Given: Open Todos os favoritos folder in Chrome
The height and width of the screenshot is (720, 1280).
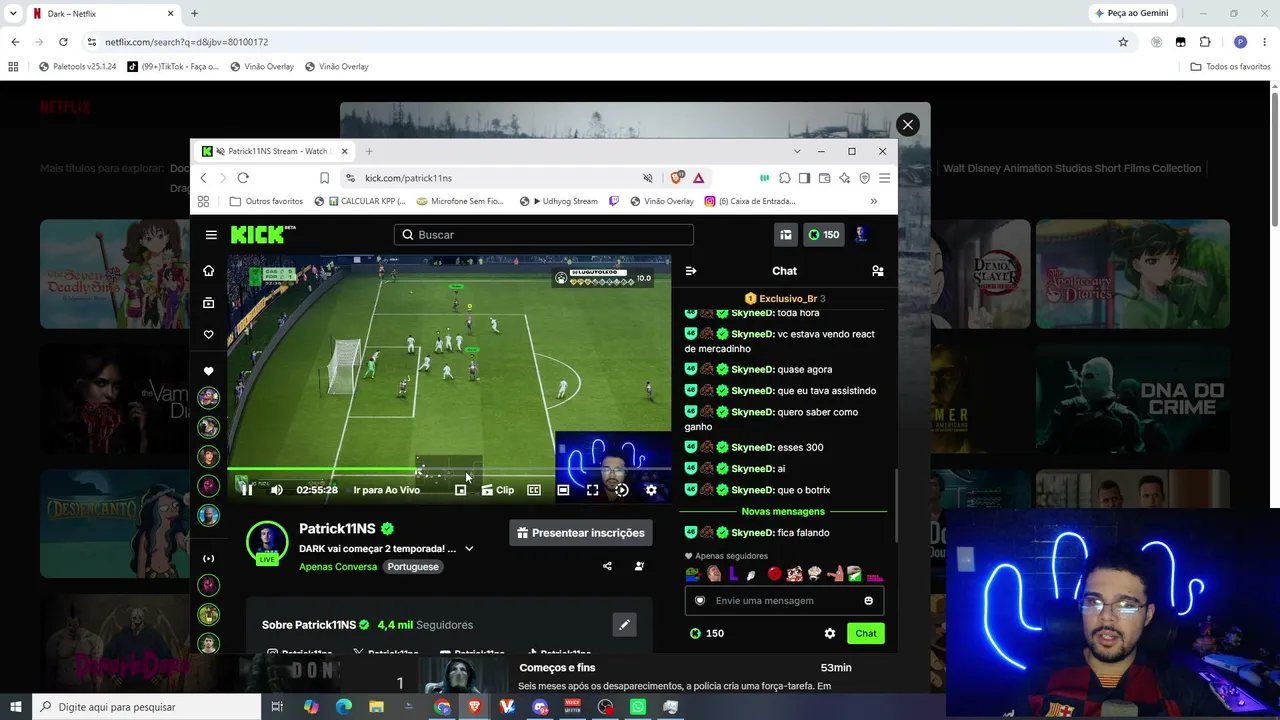Looking at the screenshot, I should 1230,67.
